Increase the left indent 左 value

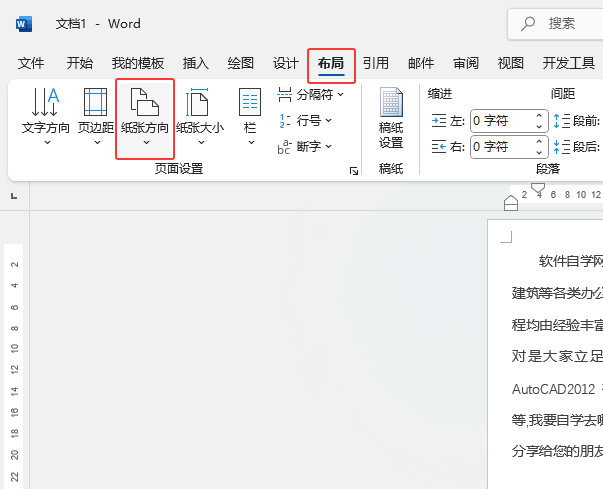[539, 115]
